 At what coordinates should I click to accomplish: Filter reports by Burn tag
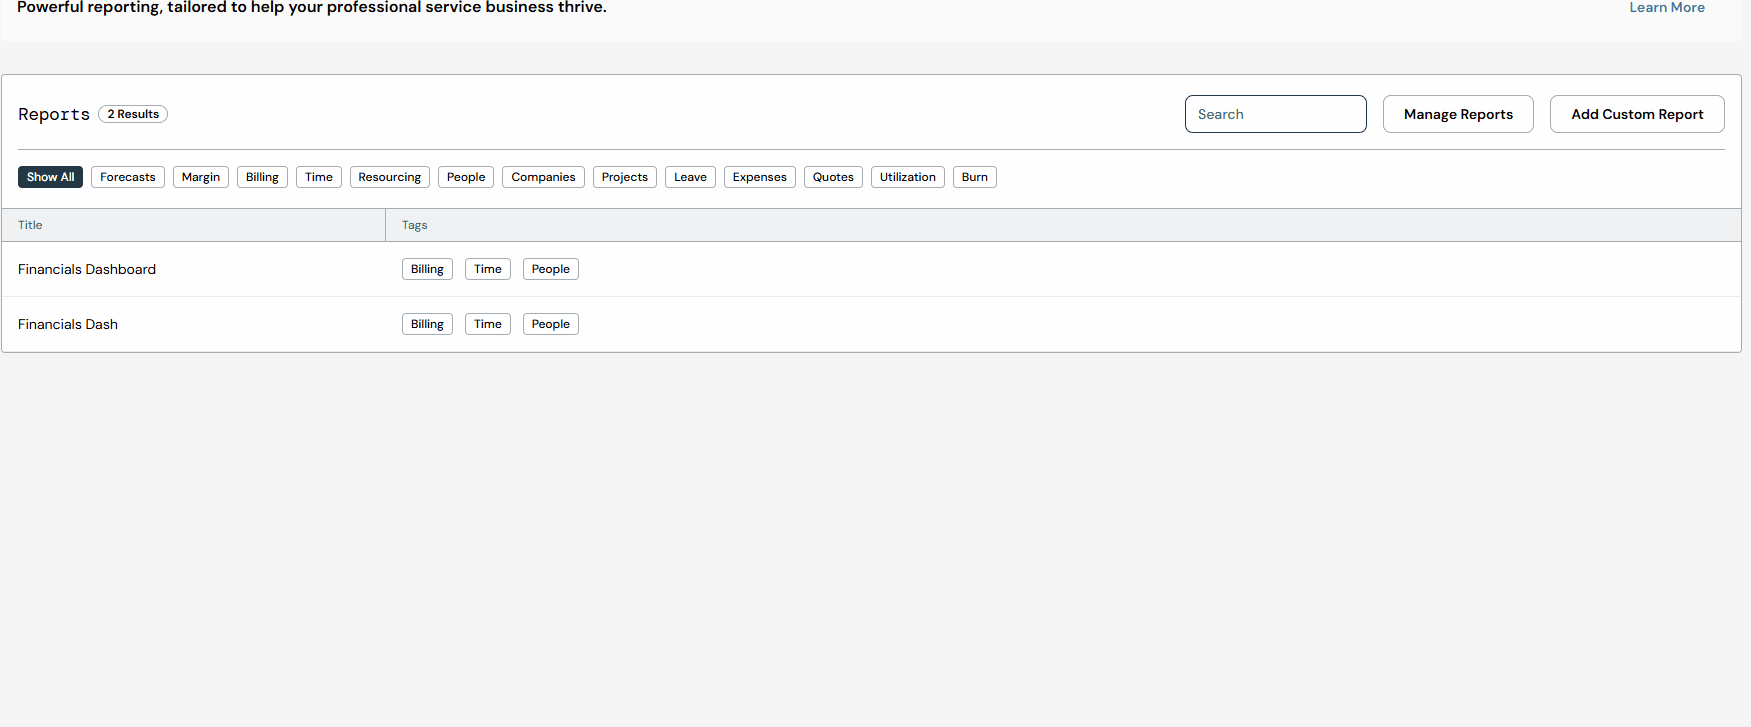(974, 177)
